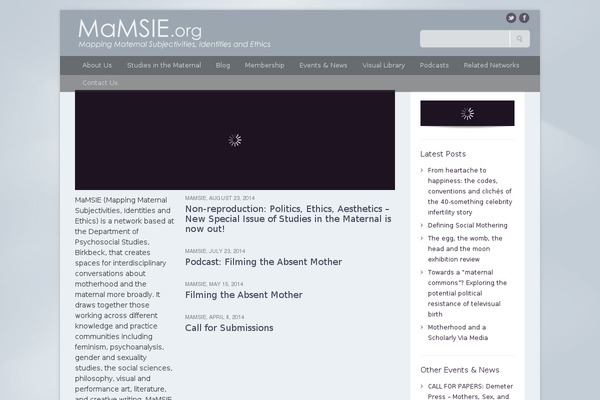
Task: Click the small sidebar loading banner
Action: 467,113
